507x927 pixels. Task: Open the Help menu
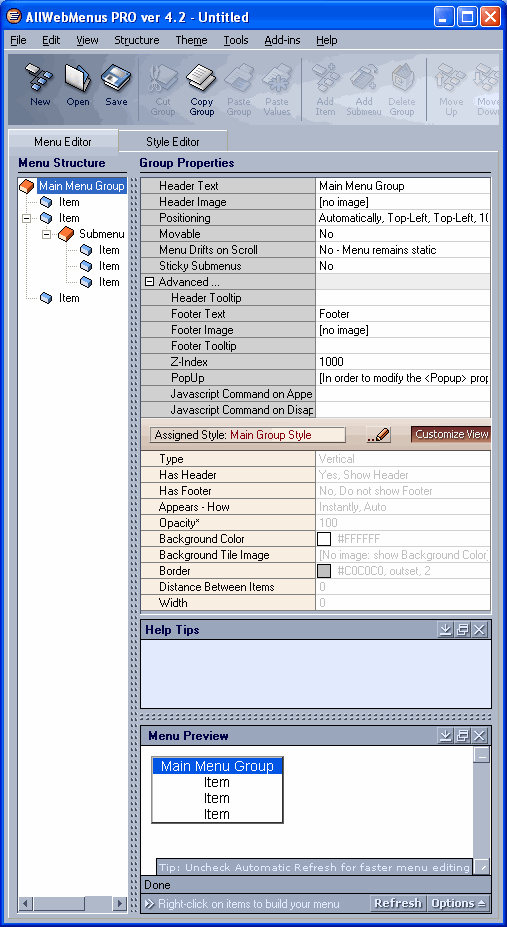click(326, 40)
